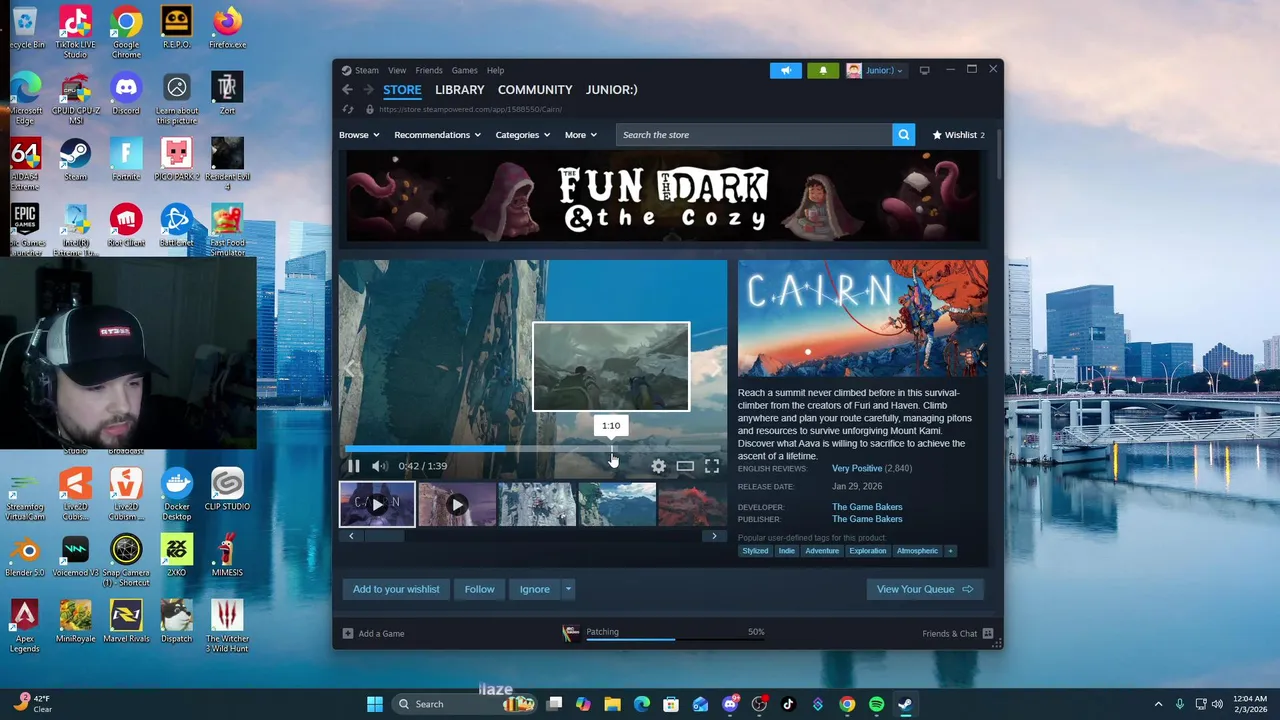This screenshot has height=720, width=1280.
Task: Follow the Cairn game
Action: point(479,589)
